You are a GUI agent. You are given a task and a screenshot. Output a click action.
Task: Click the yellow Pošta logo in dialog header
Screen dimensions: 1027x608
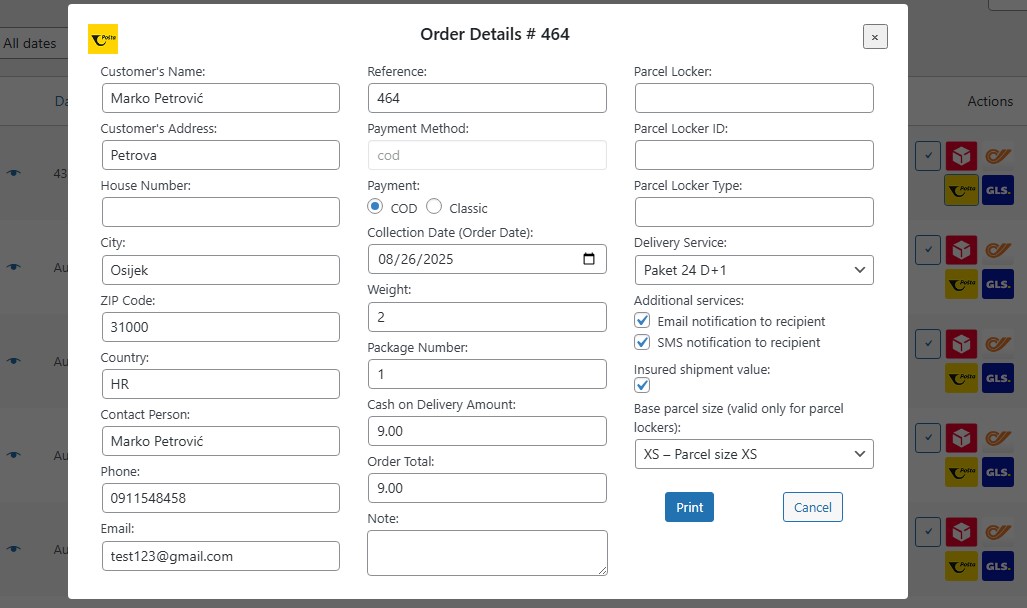103,39
